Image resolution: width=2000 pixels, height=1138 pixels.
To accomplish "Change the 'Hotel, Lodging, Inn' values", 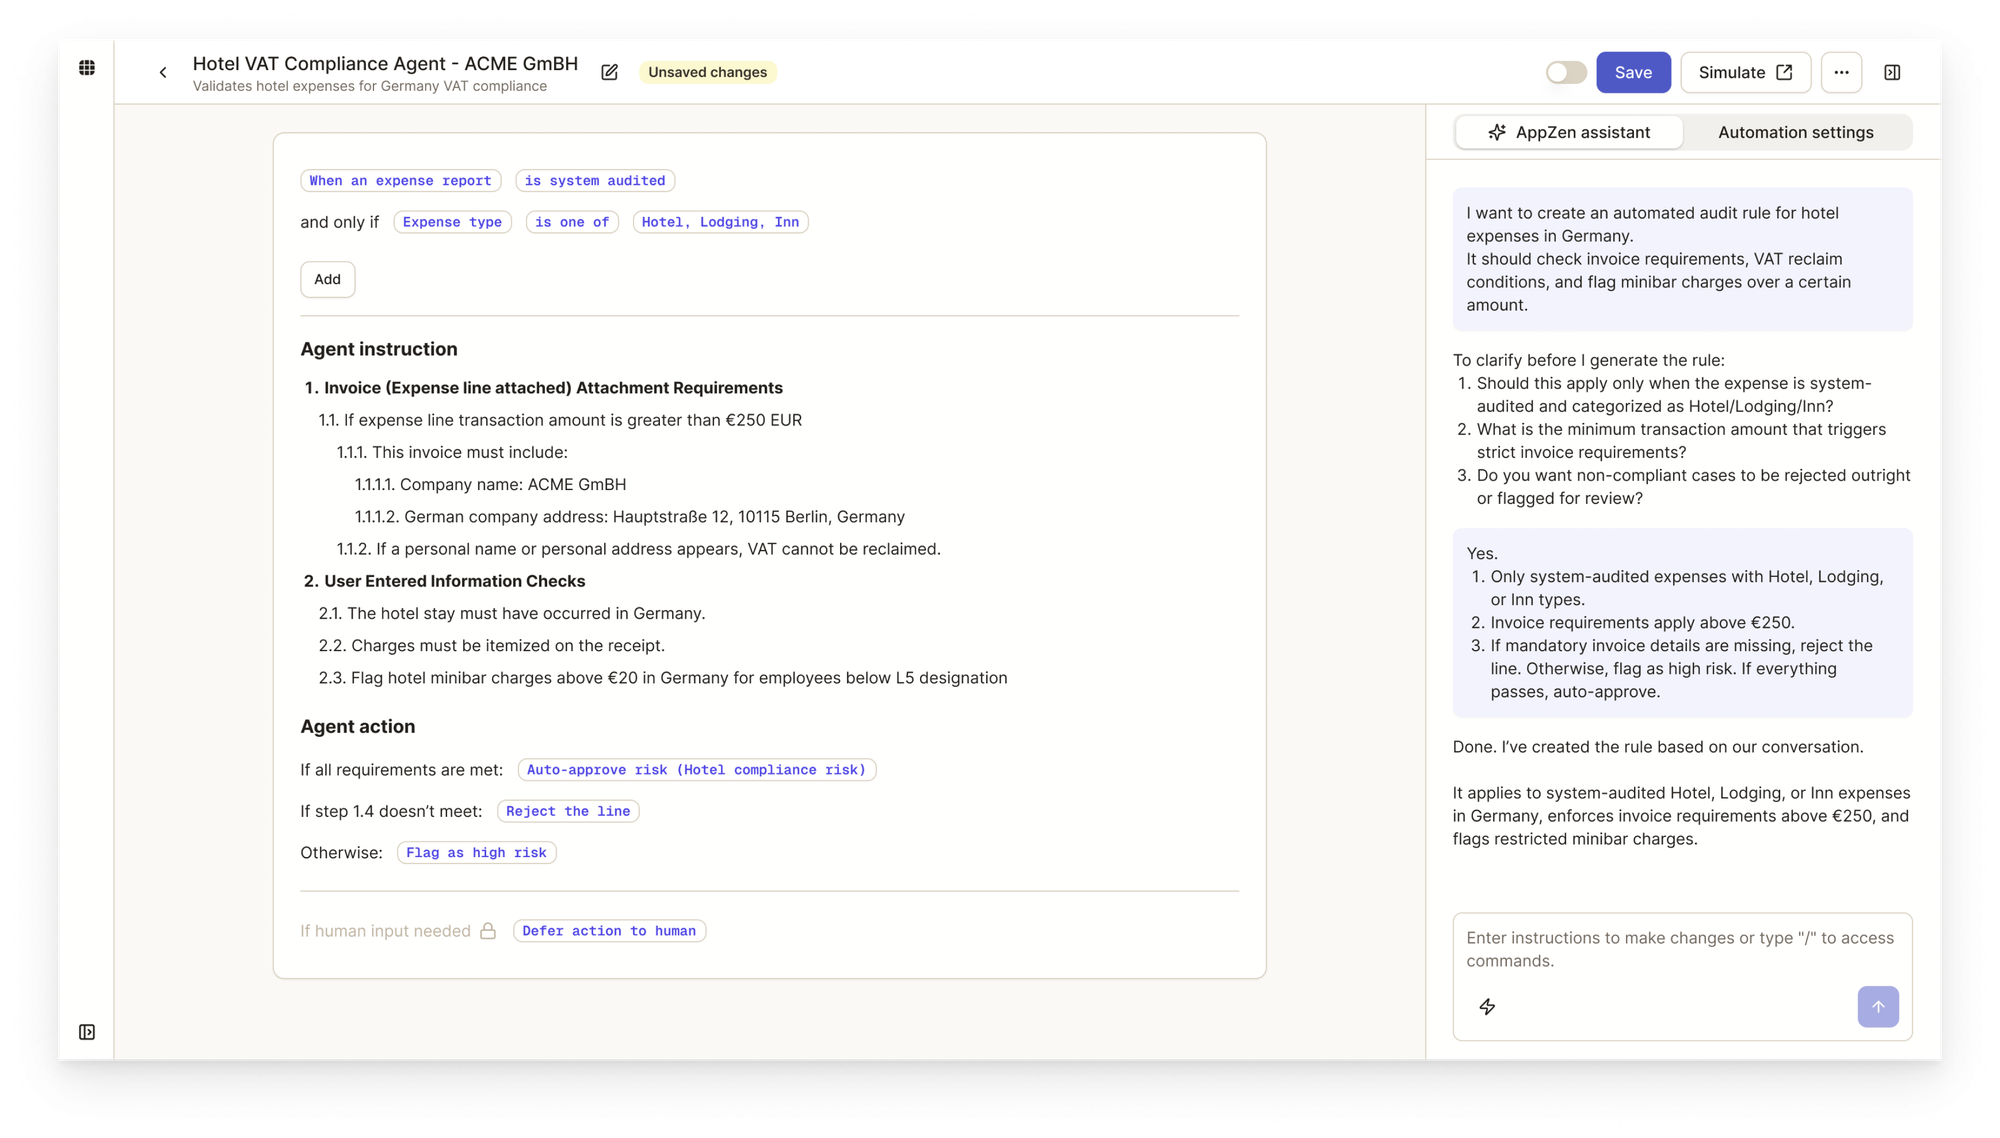I will [x=720, y=222].
